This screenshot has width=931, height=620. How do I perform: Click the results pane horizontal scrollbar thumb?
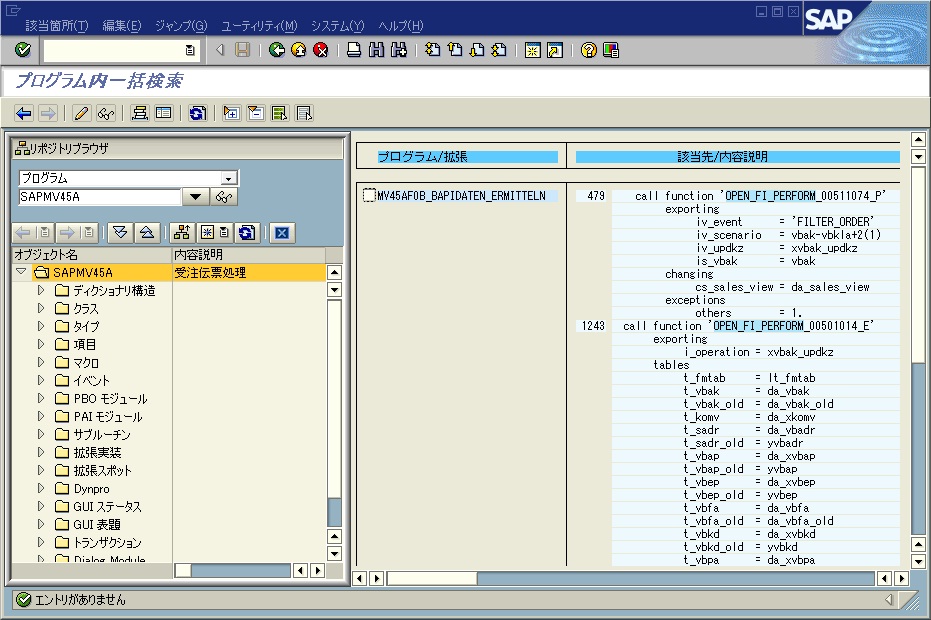click(x=432, y=578)
